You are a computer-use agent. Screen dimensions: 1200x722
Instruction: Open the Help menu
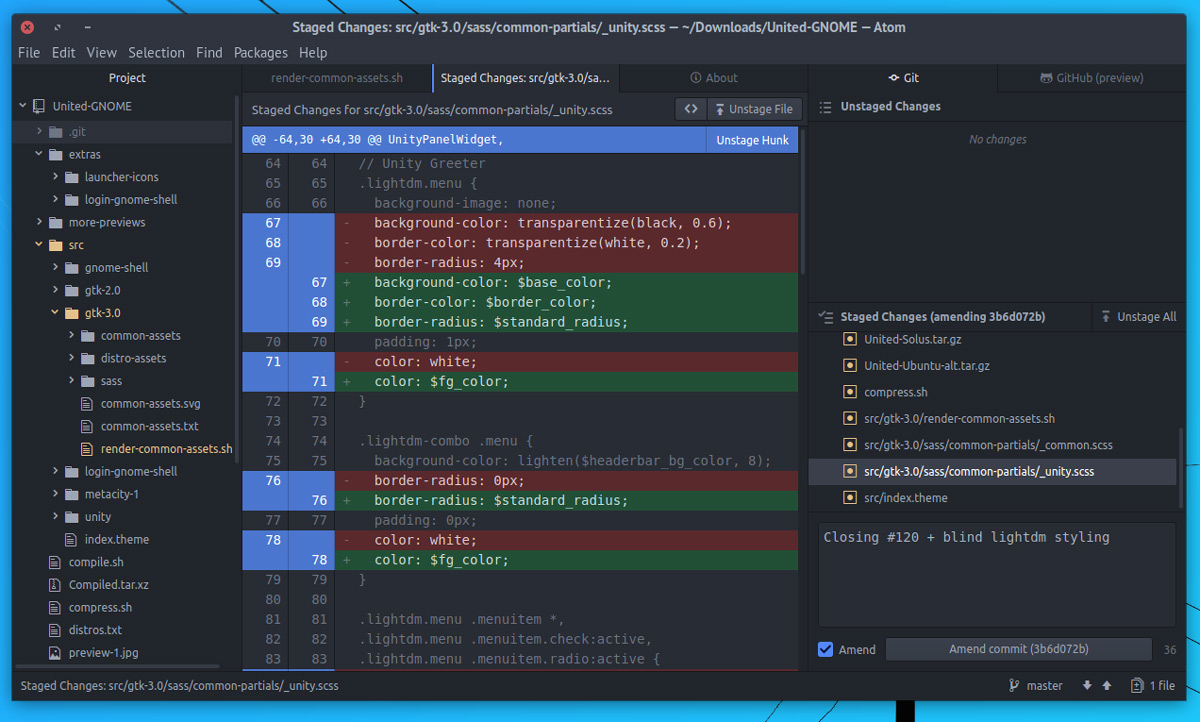point(313,52)
